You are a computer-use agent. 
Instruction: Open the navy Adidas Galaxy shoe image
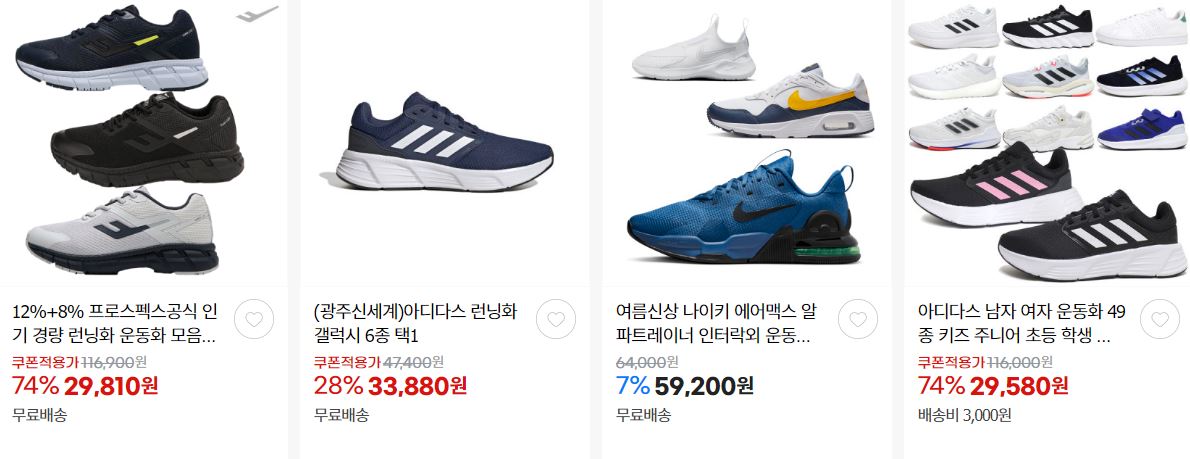pyautogui.click(x=445, y=143)
